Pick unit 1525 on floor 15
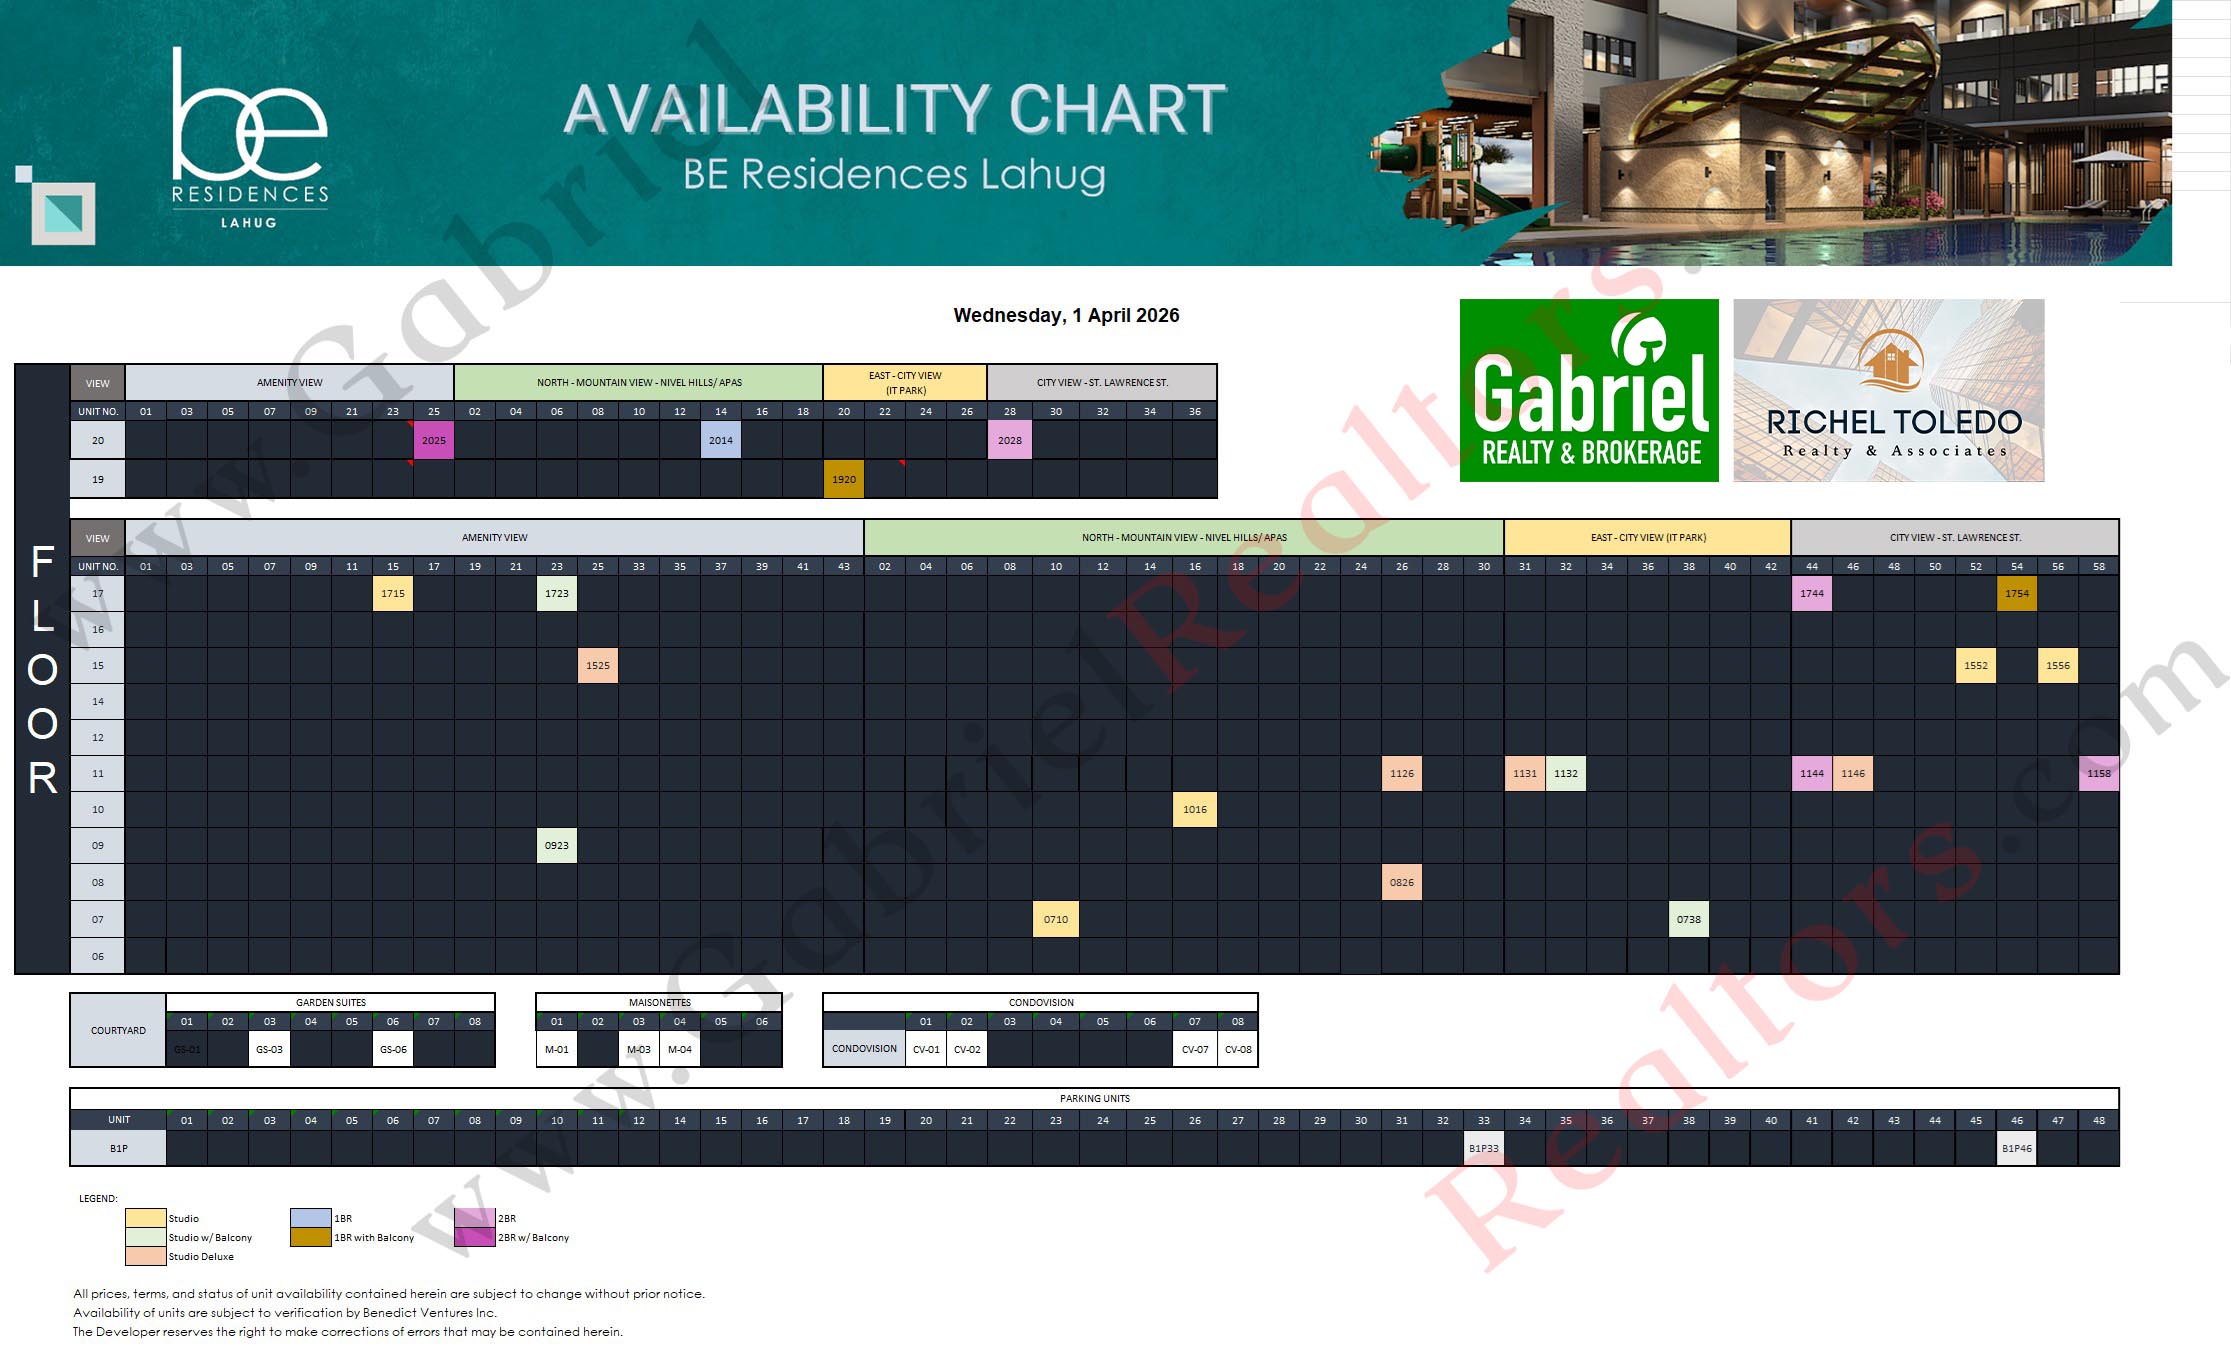Screen dimensions: 2231x1361 click(x=597, y=665)
